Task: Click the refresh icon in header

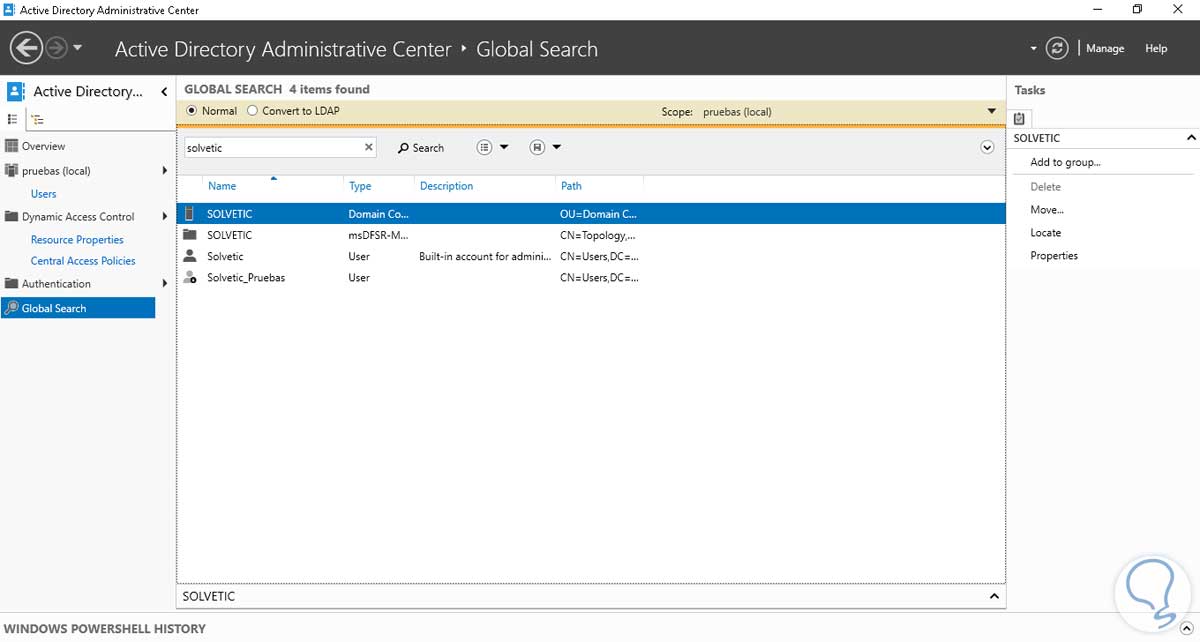Action: [x=1057, y=48]
